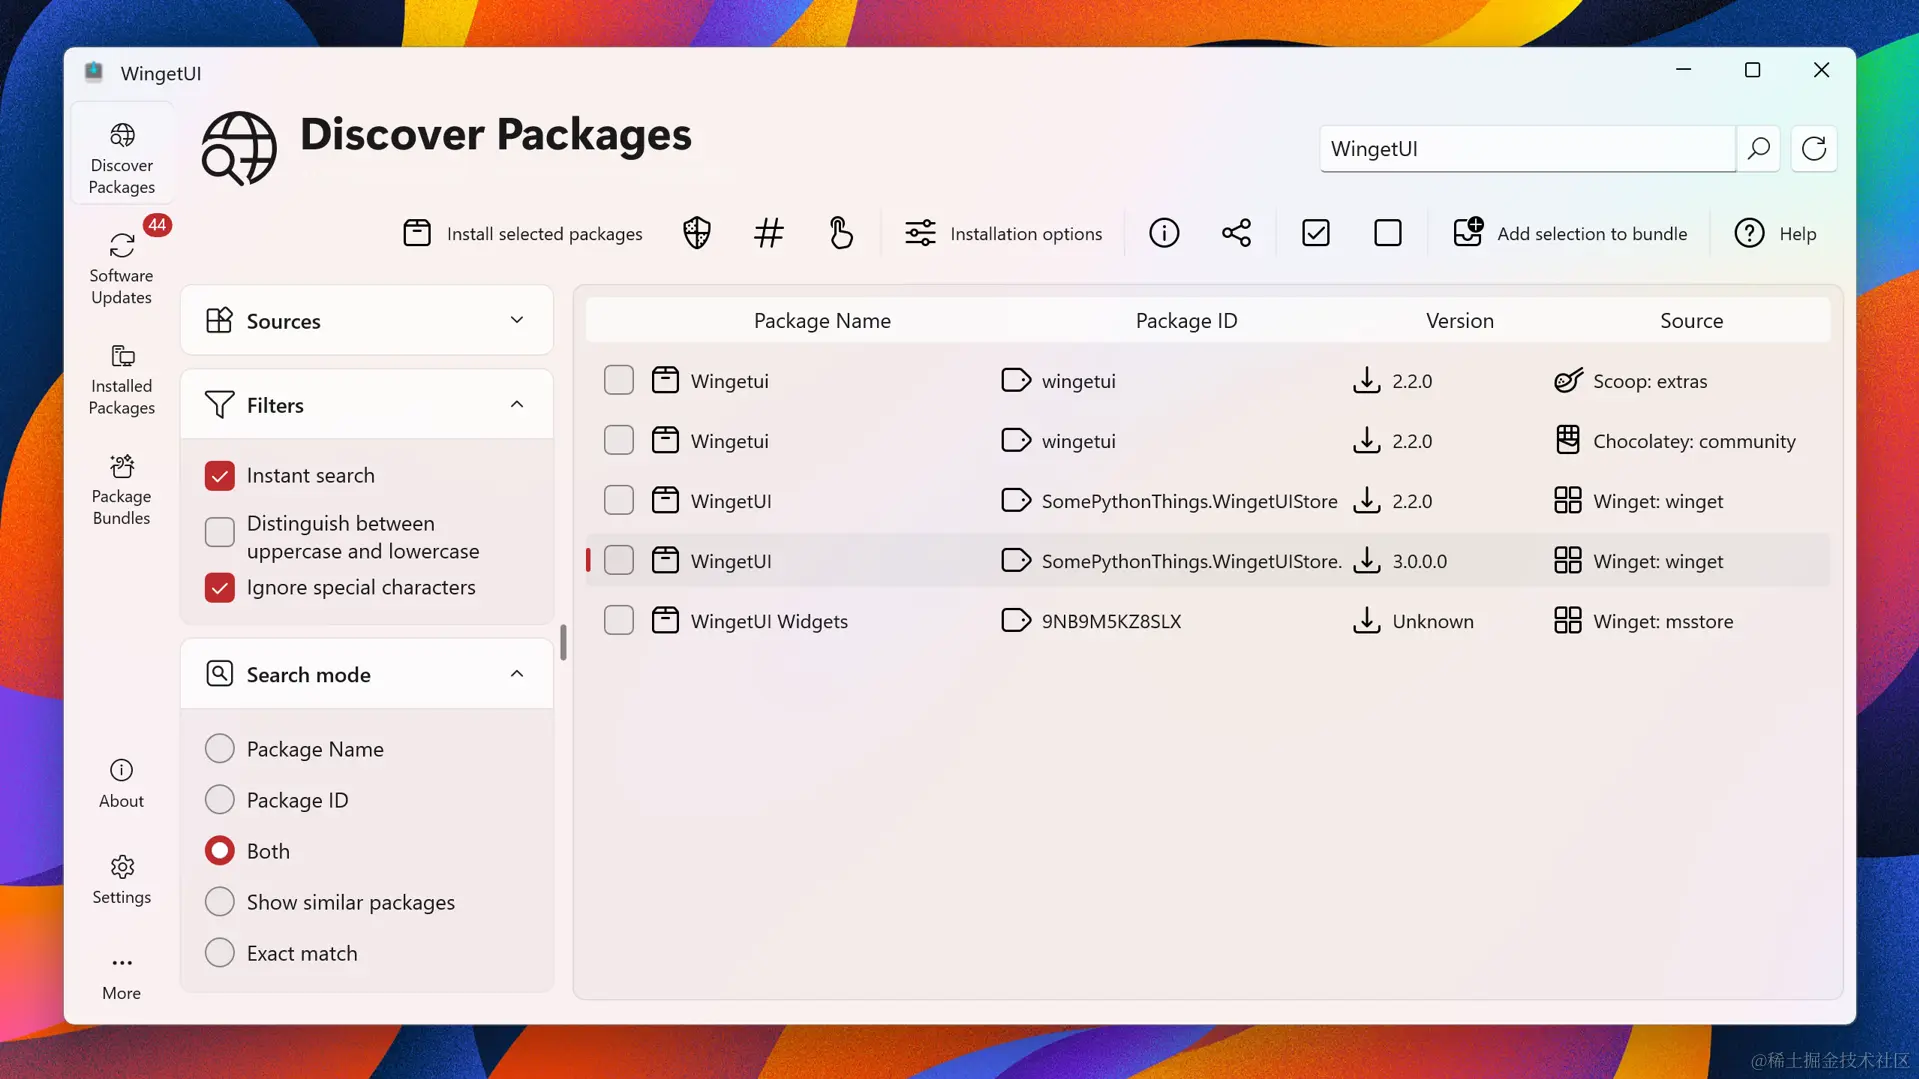
Task: Click the Scoop: extras source icon
Action: [1568, 380]
